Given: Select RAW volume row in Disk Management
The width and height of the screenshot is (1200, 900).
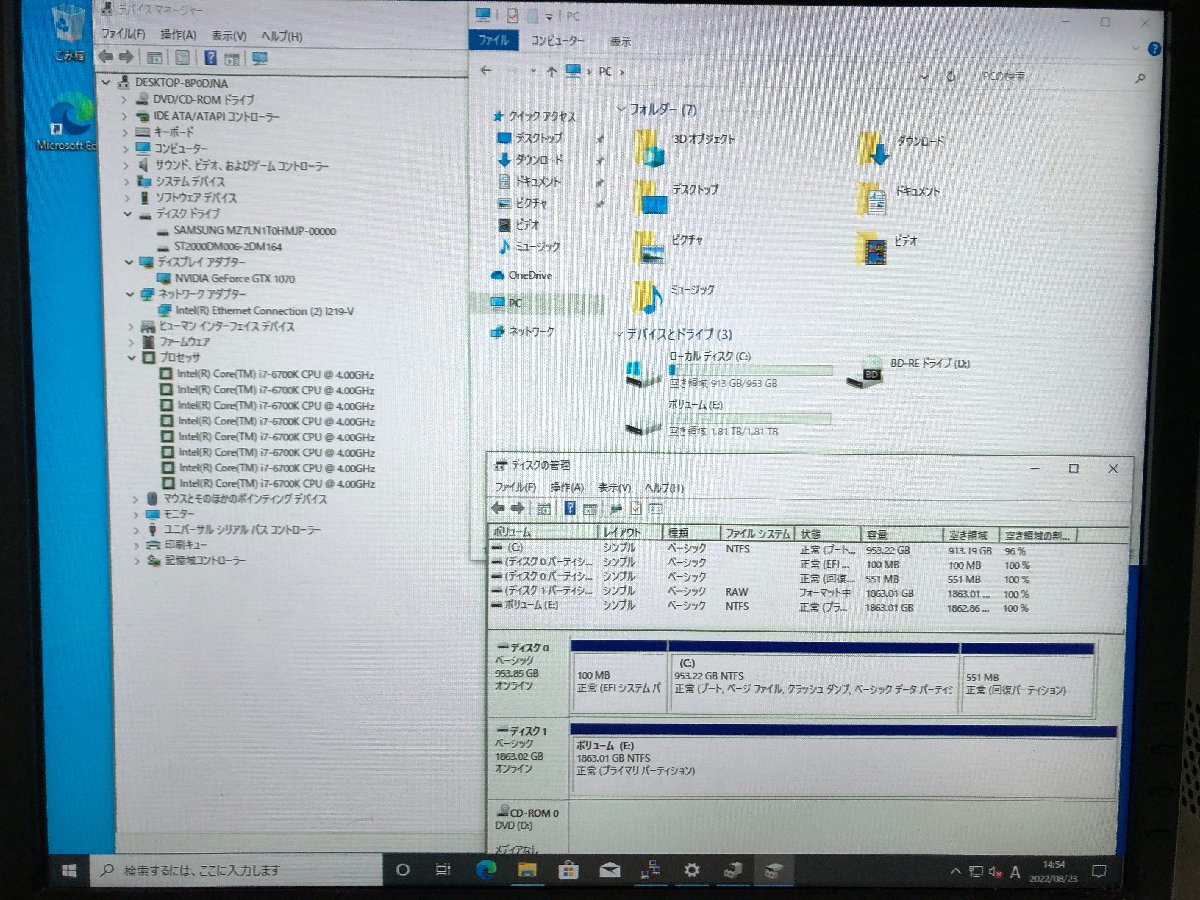Looking at the screenshot, I should point(805,593).
